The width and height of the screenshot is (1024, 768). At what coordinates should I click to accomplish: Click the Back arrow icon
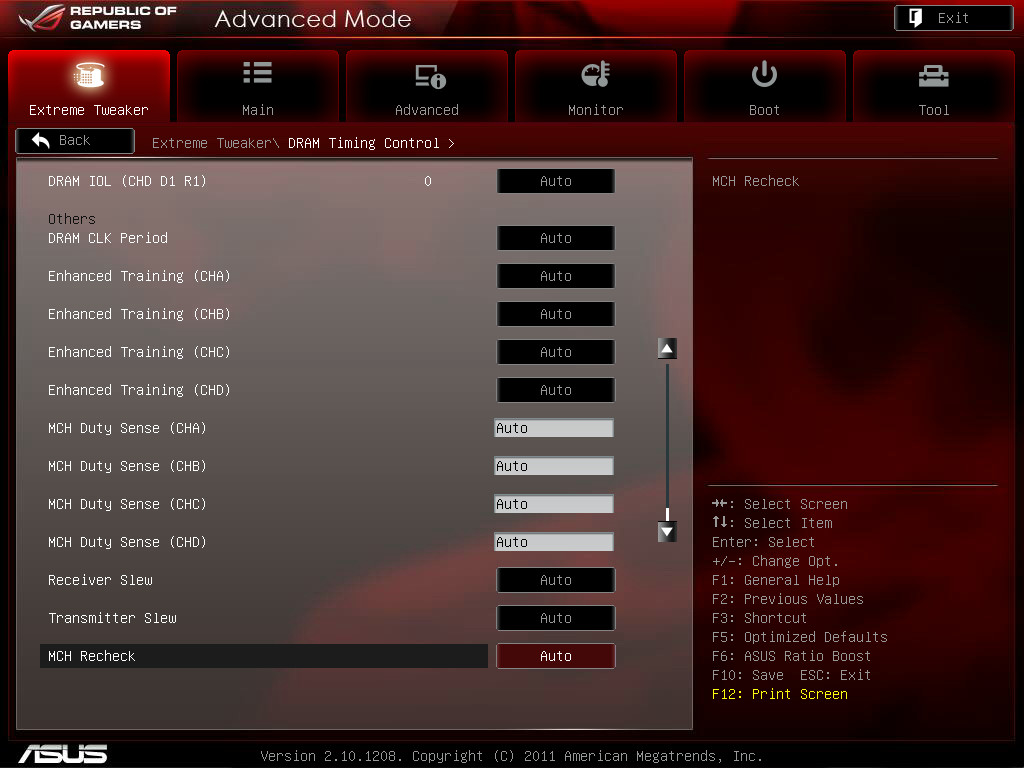click(x=40, y=140)
